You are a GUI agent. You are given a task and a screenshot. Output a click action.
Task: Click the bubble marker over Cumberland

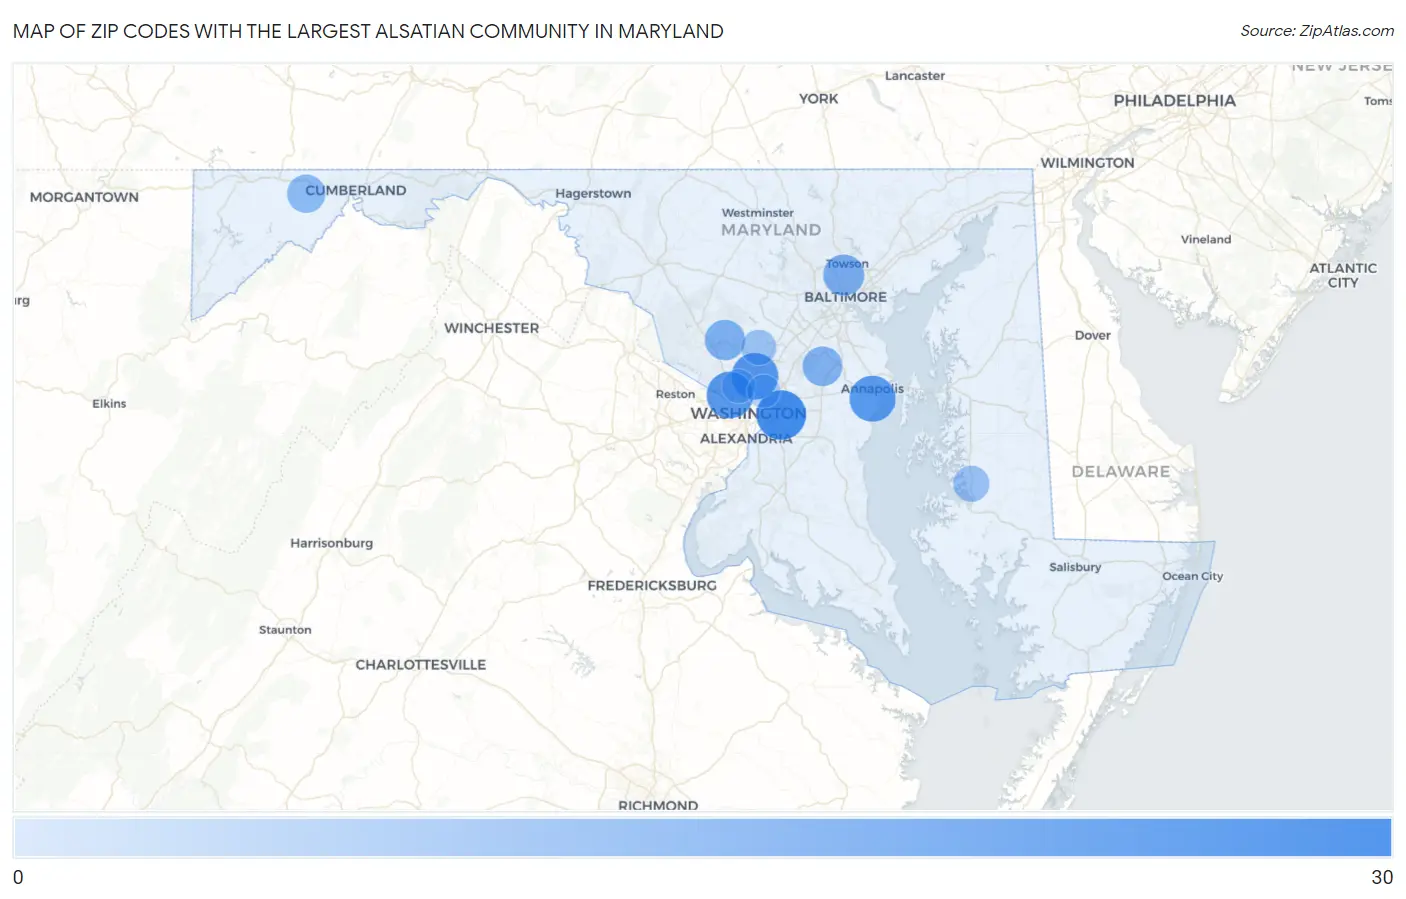306,193
